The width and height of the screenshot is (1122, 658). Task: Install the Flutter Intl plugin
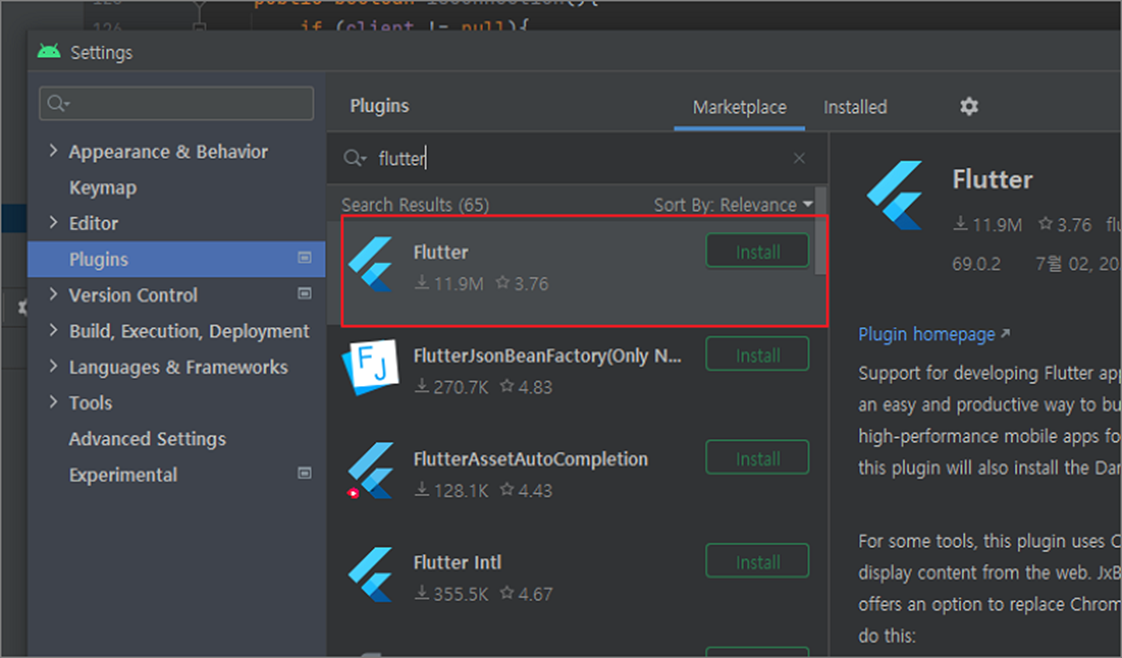click(x=758, y=561)
